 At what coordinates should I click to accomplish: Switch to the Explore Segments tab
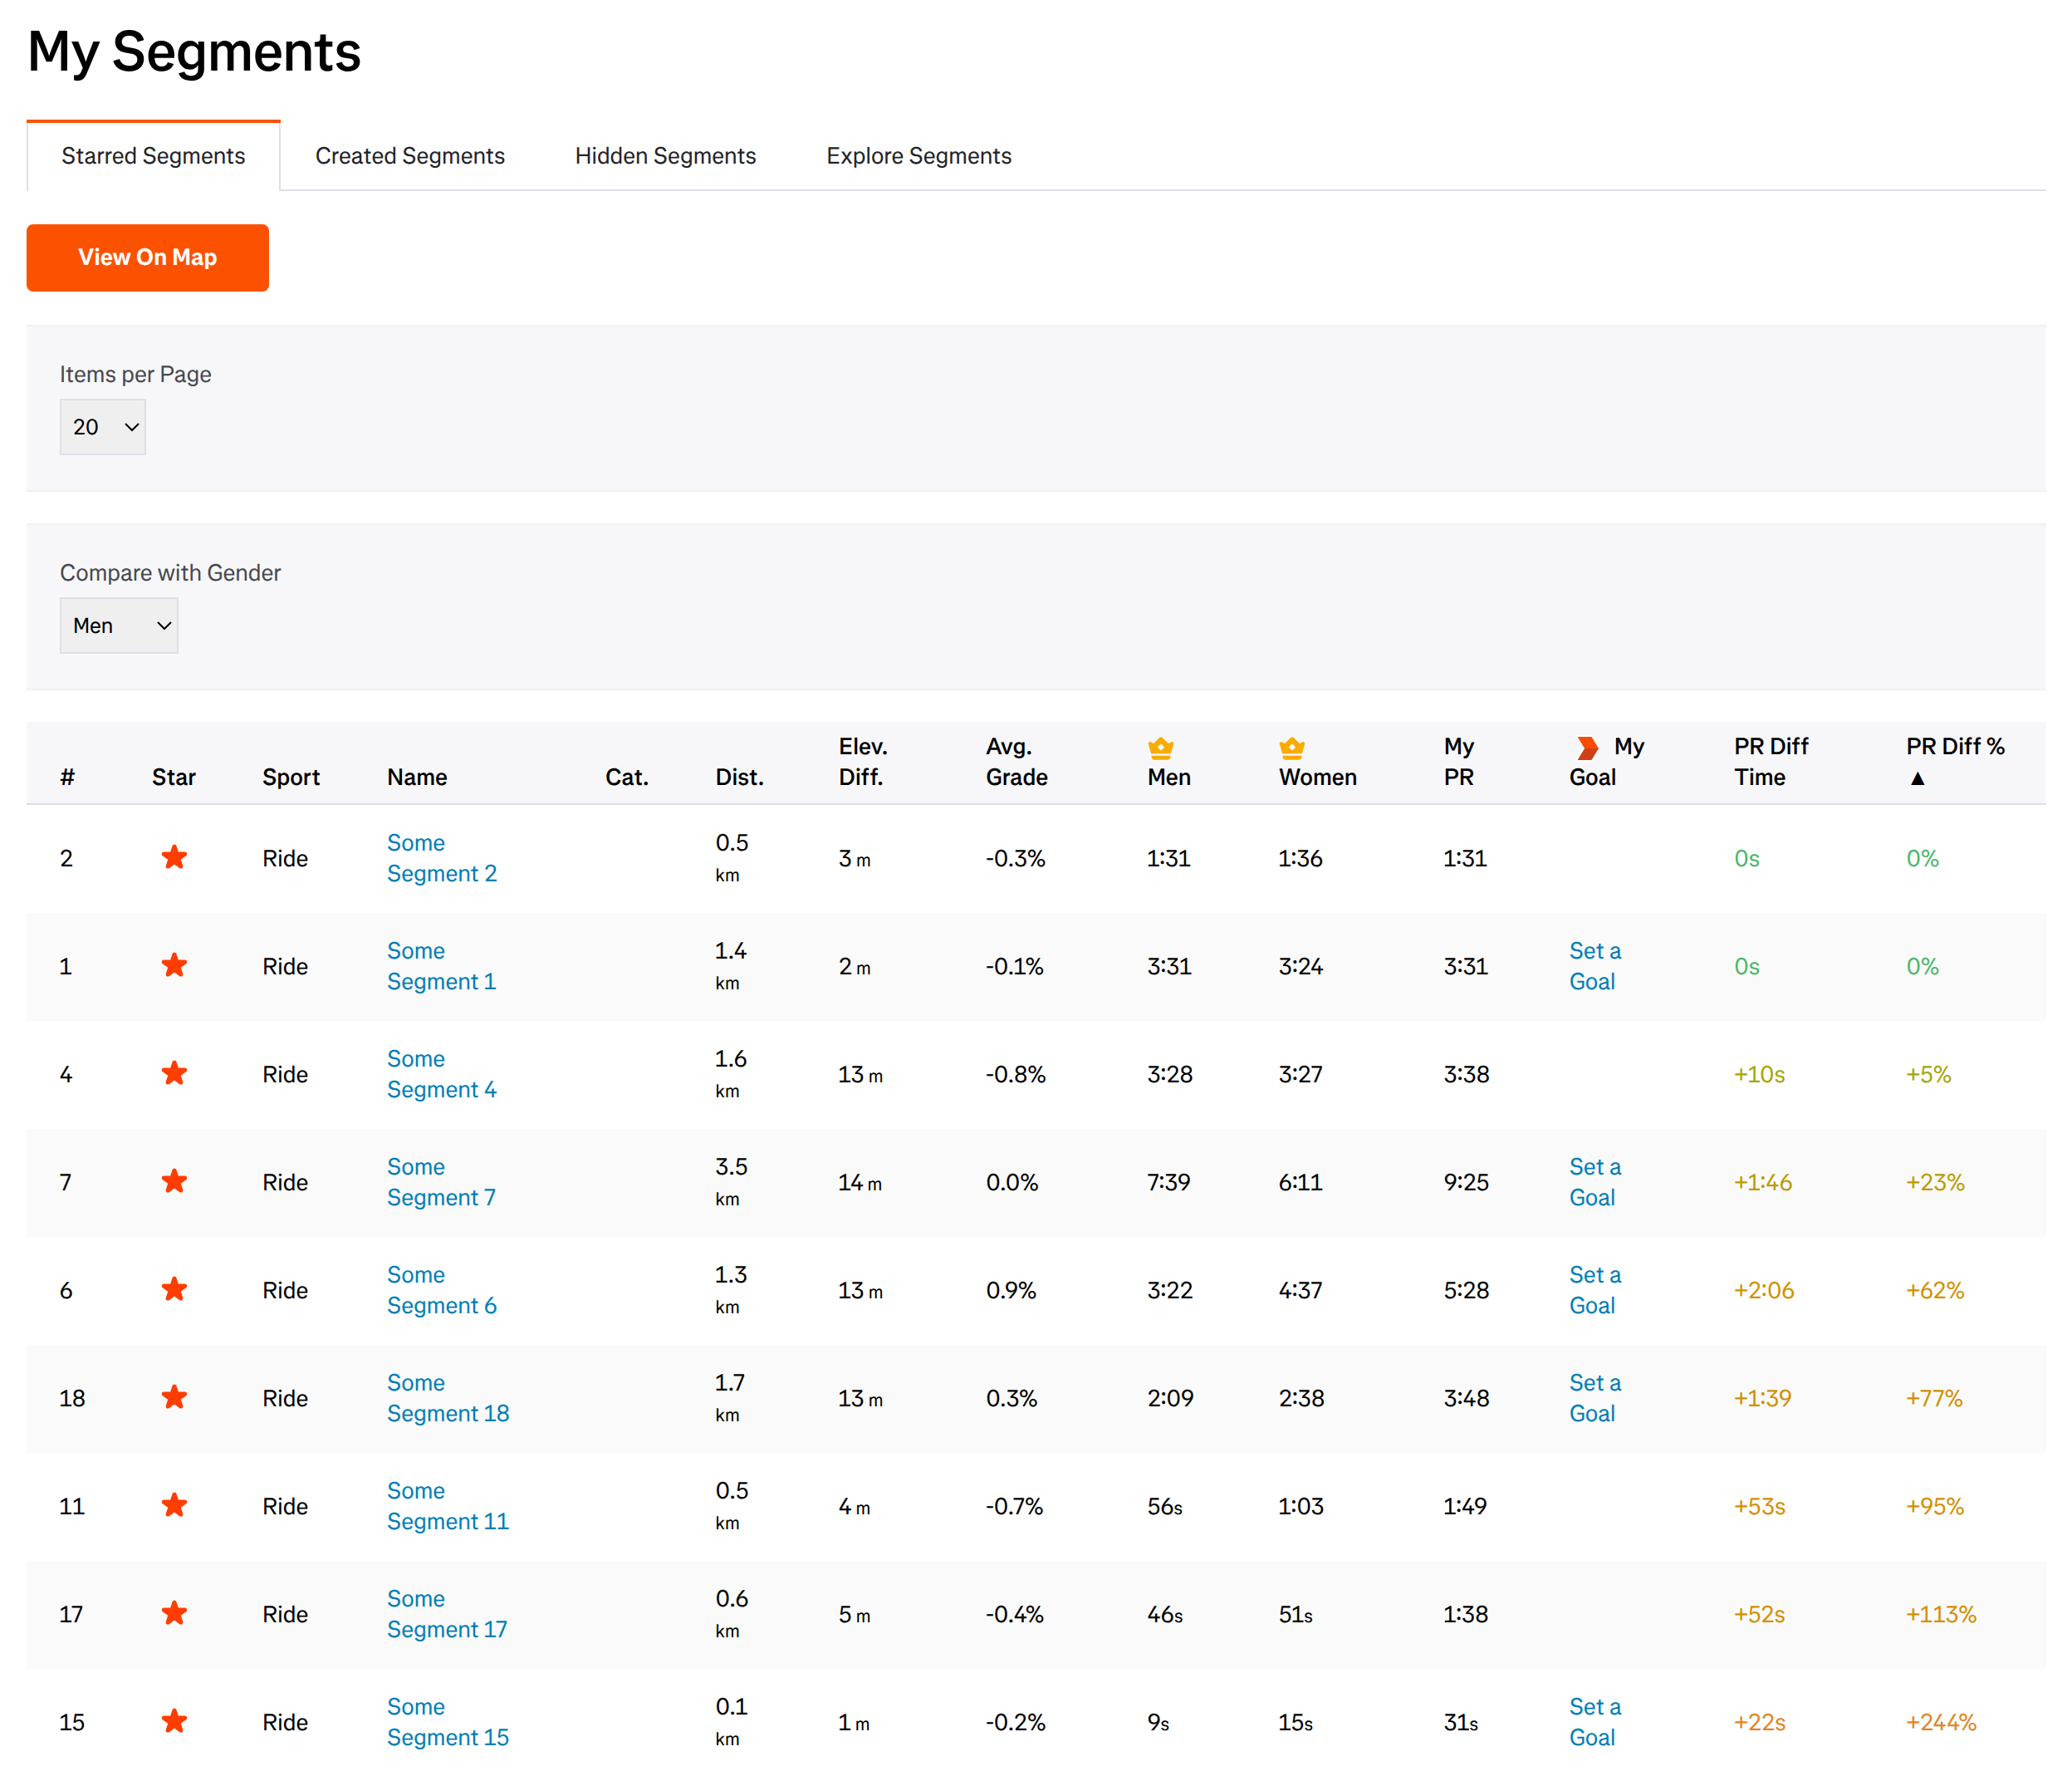(919, 156)
